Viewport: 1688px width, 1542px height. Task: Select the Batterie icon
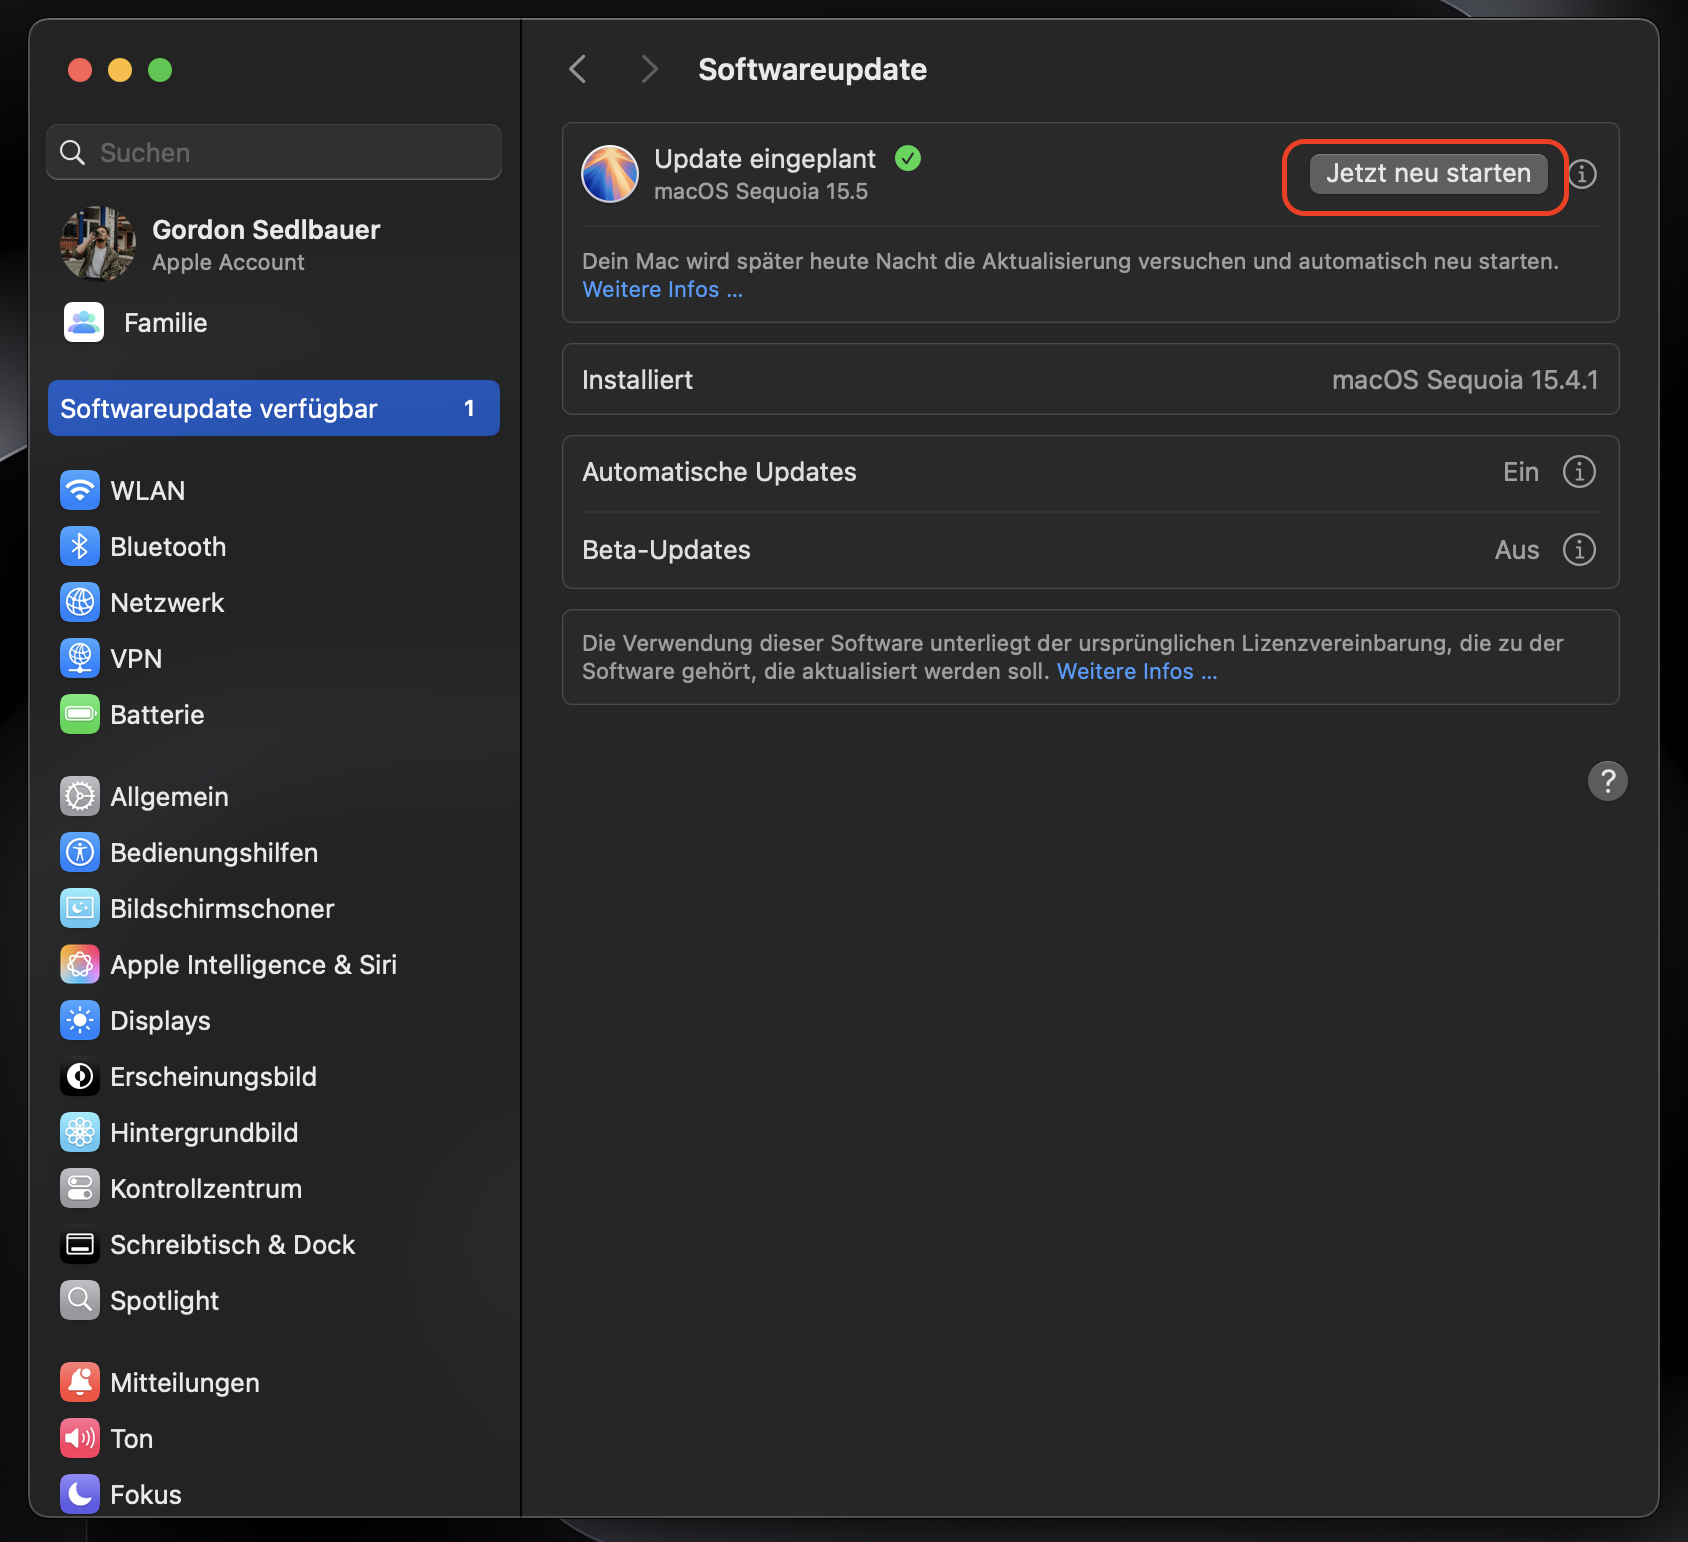80,714
